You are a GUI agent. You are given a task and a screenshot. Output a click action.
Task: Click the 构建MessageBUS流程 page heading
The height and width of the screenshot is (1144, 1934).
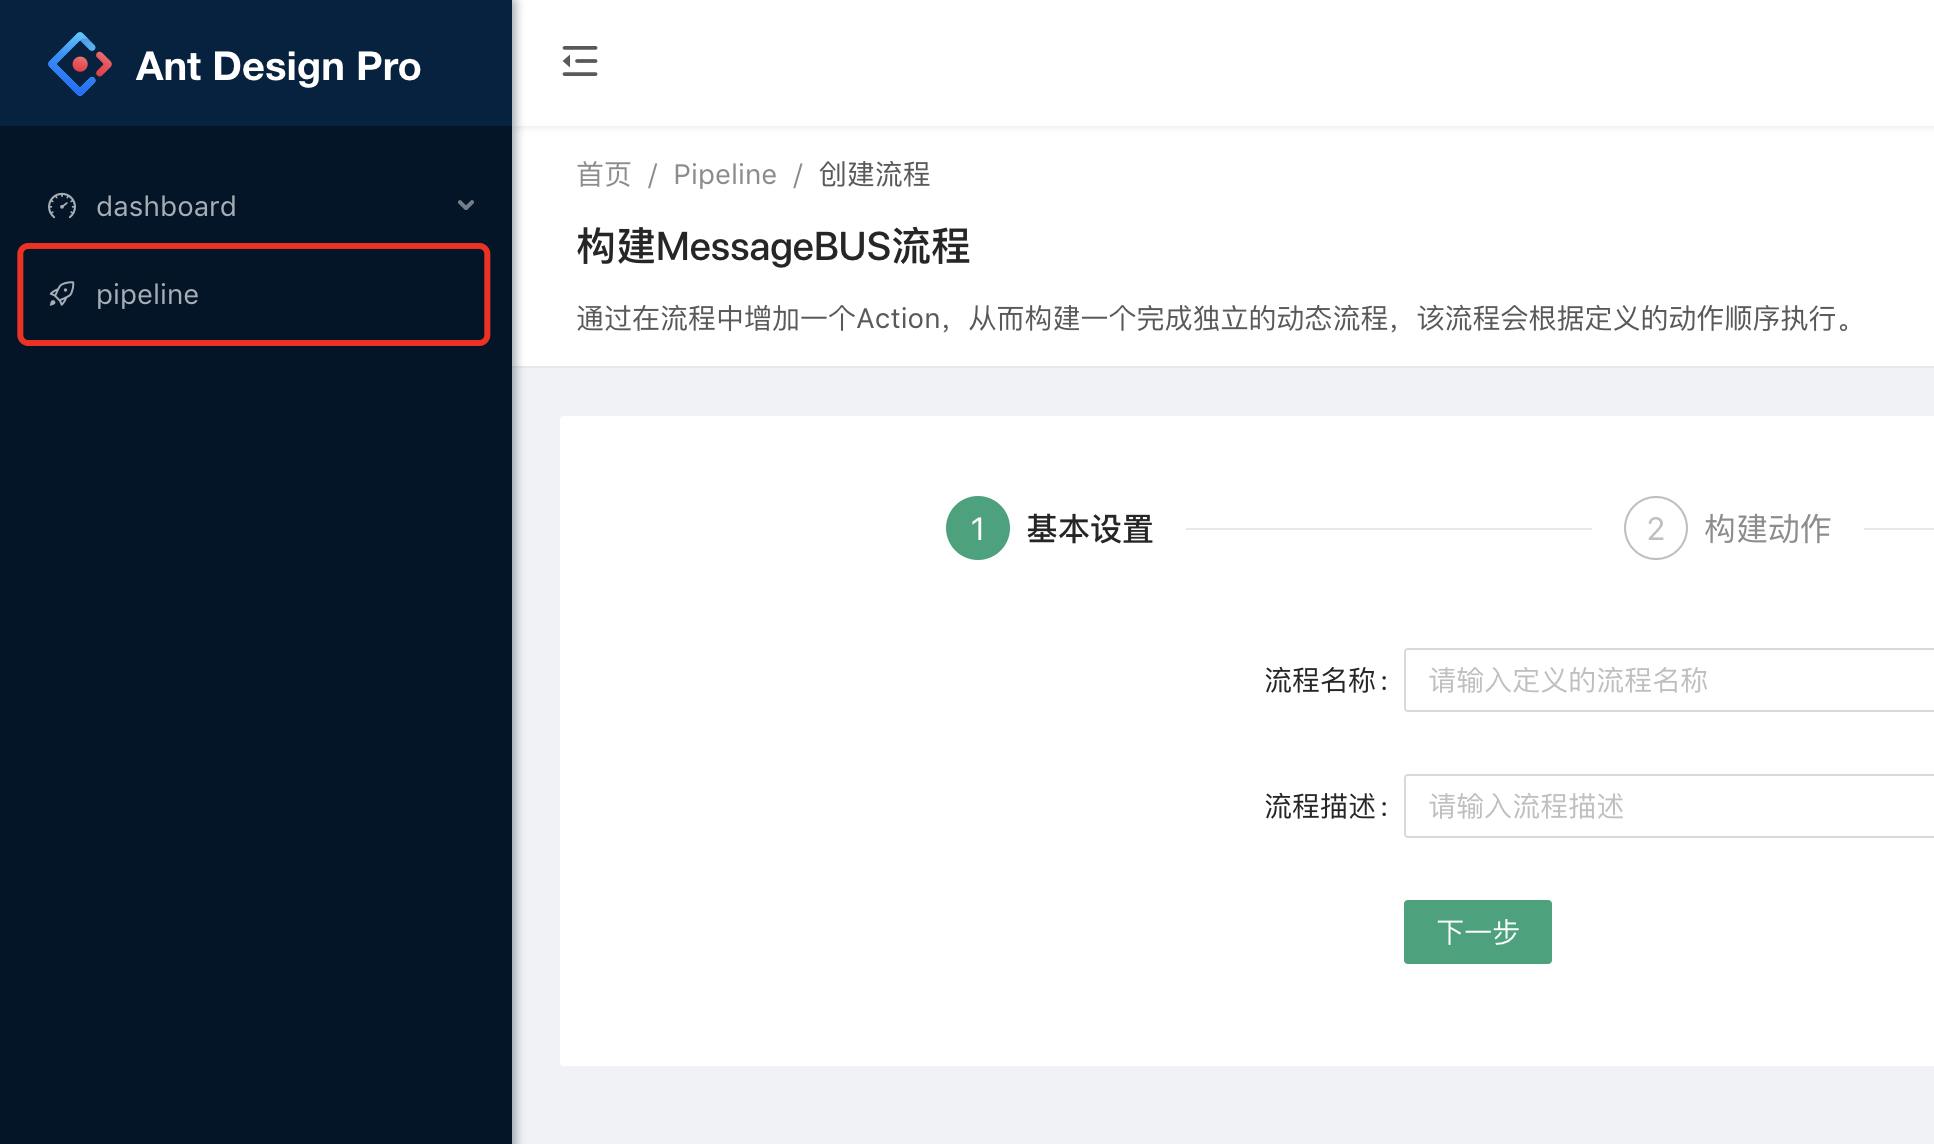pyautogui.click(x=773, y=246)
